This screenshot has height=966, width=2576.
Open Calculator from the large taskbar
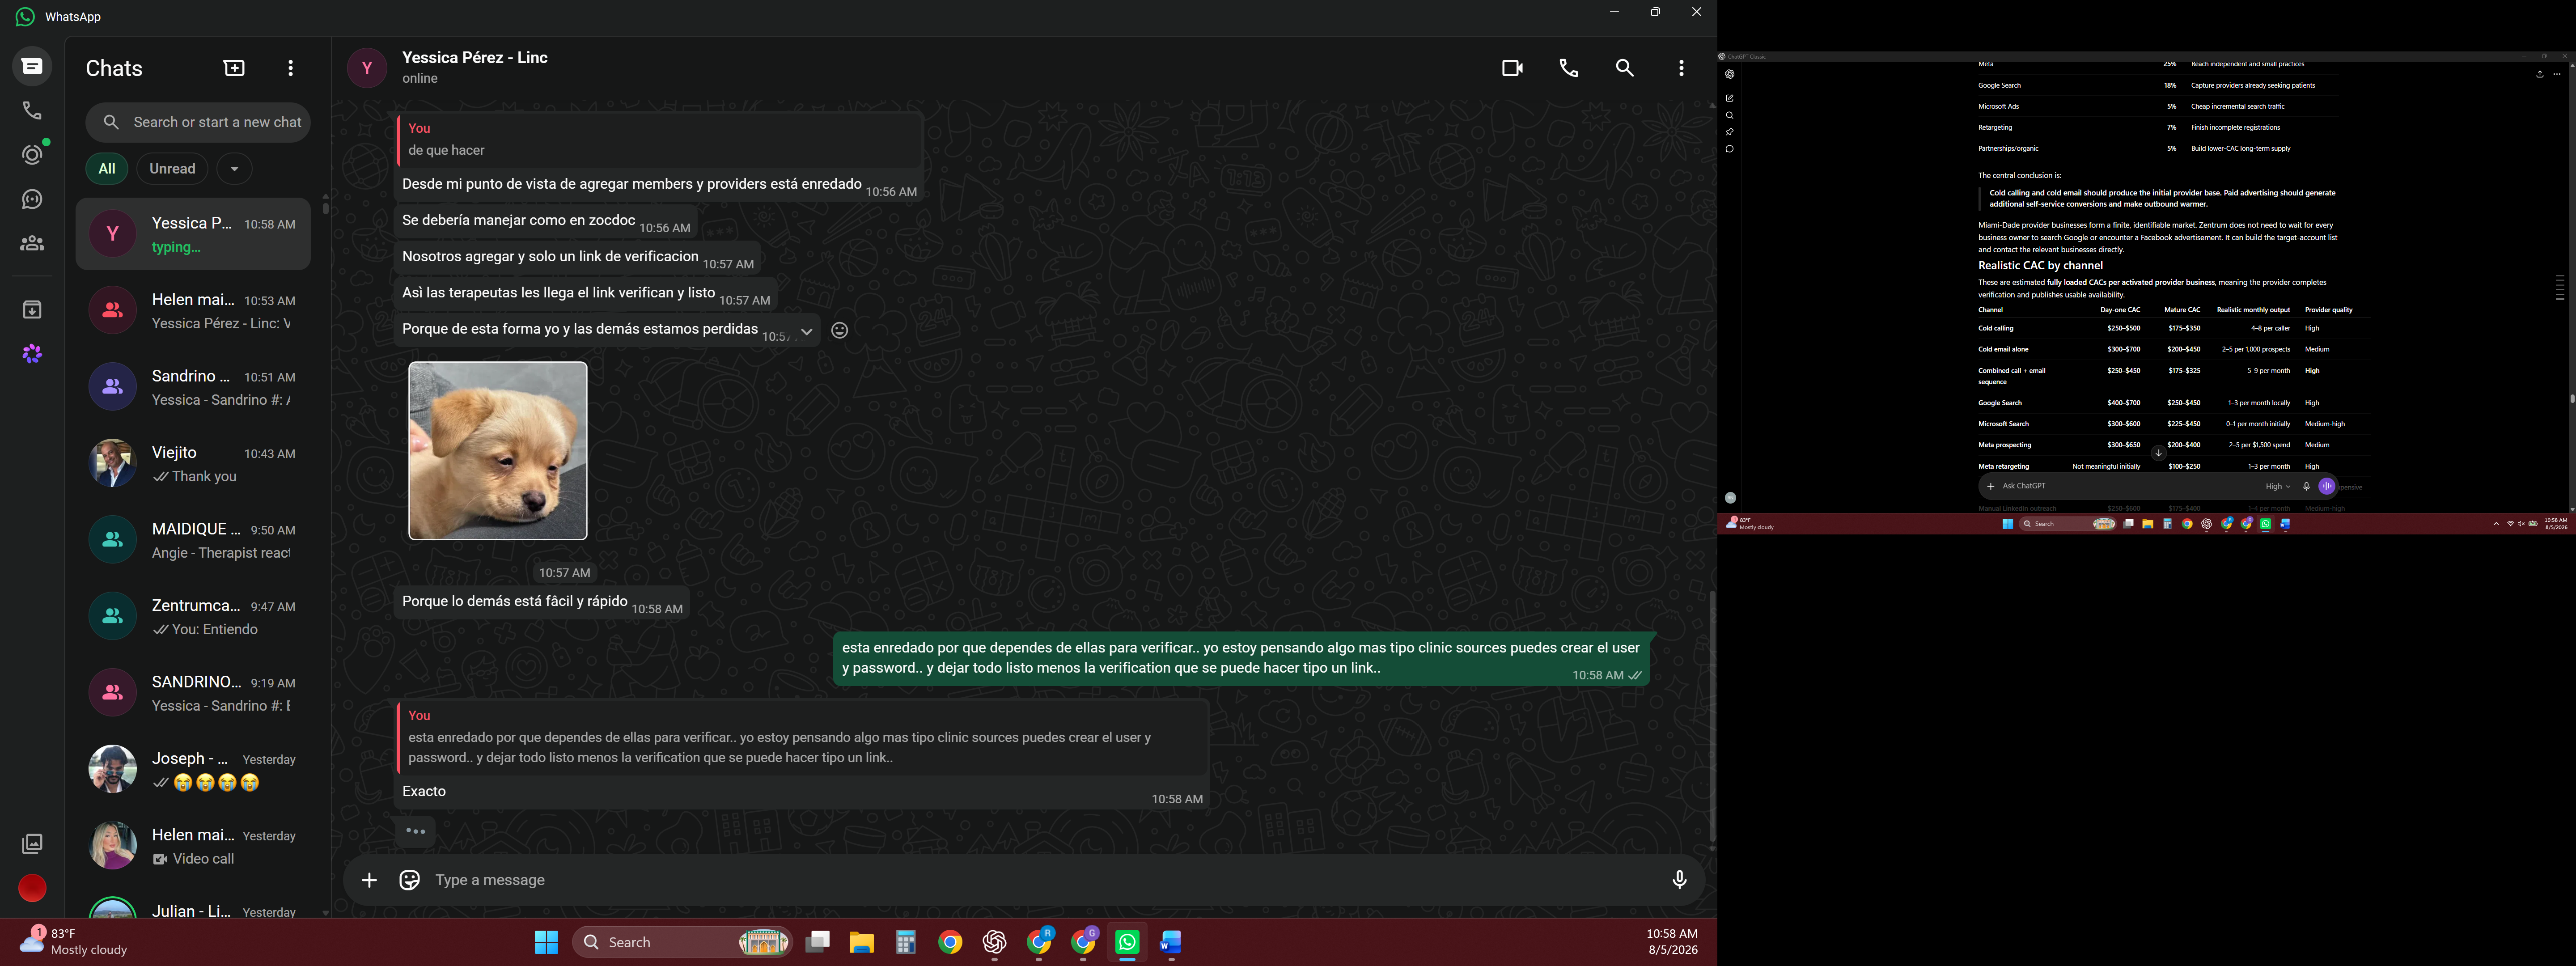pos(906,942)
